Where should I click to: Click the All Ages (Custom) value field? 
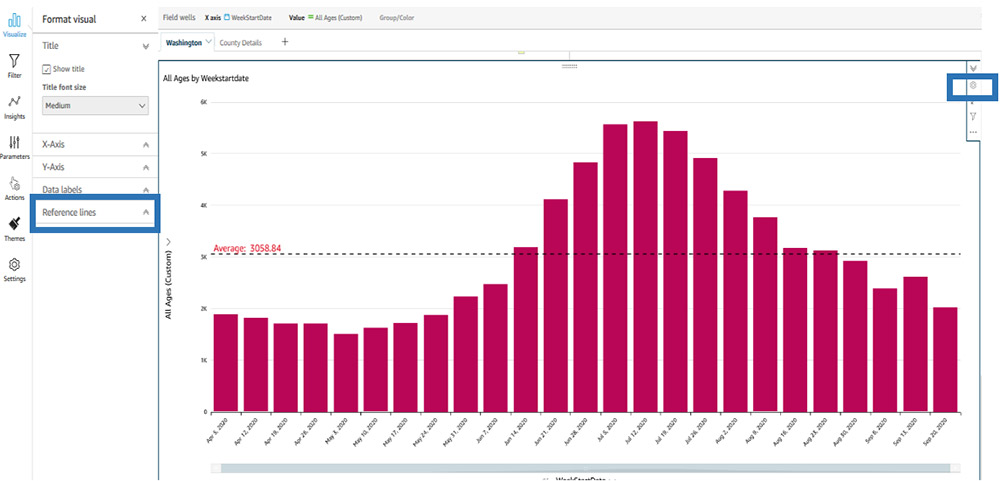tap(339, 18)
